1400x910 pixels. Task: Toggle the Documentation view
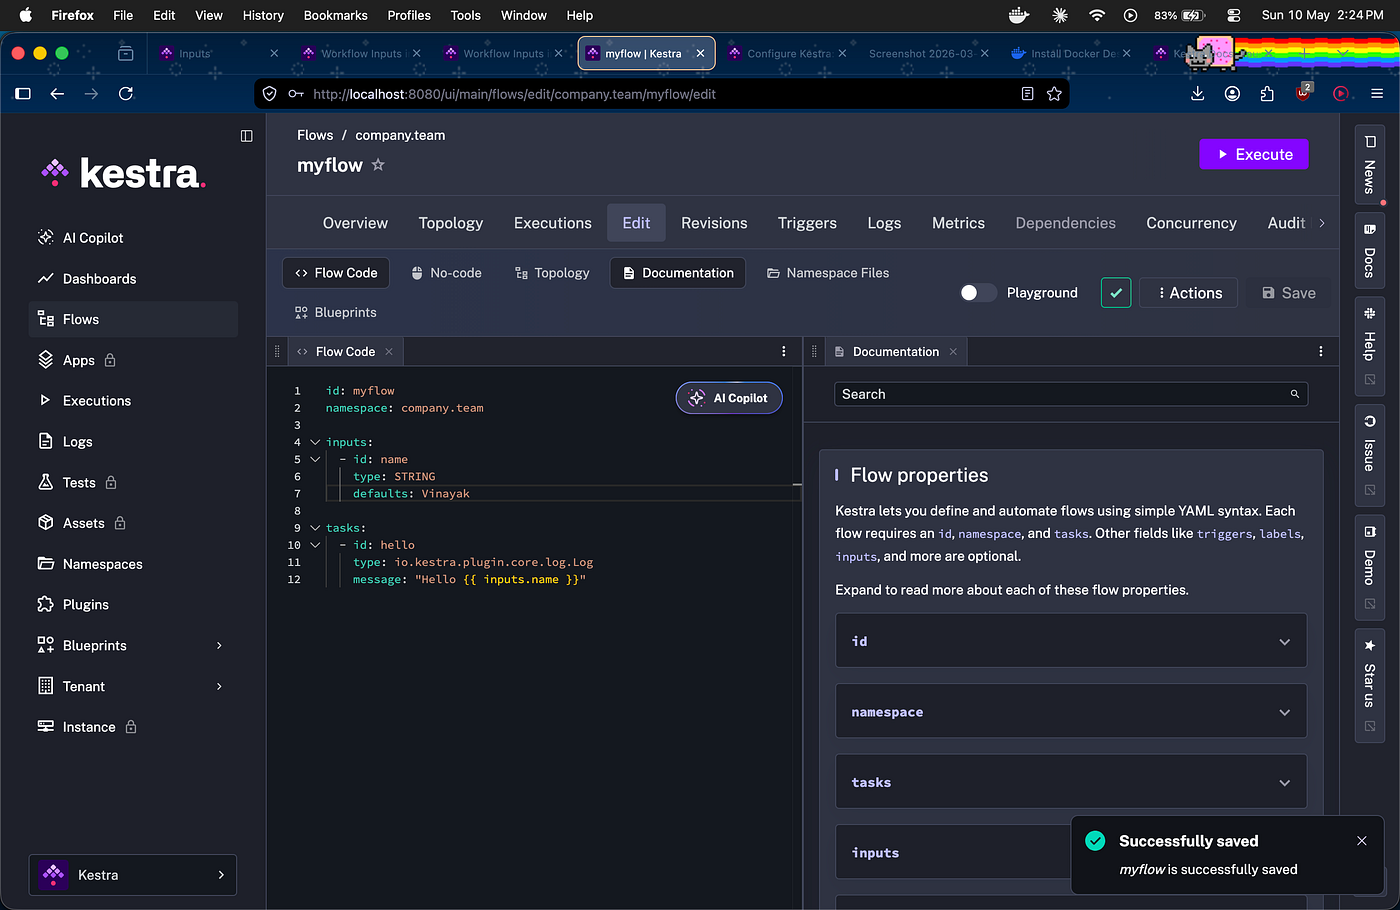point(678,273)
